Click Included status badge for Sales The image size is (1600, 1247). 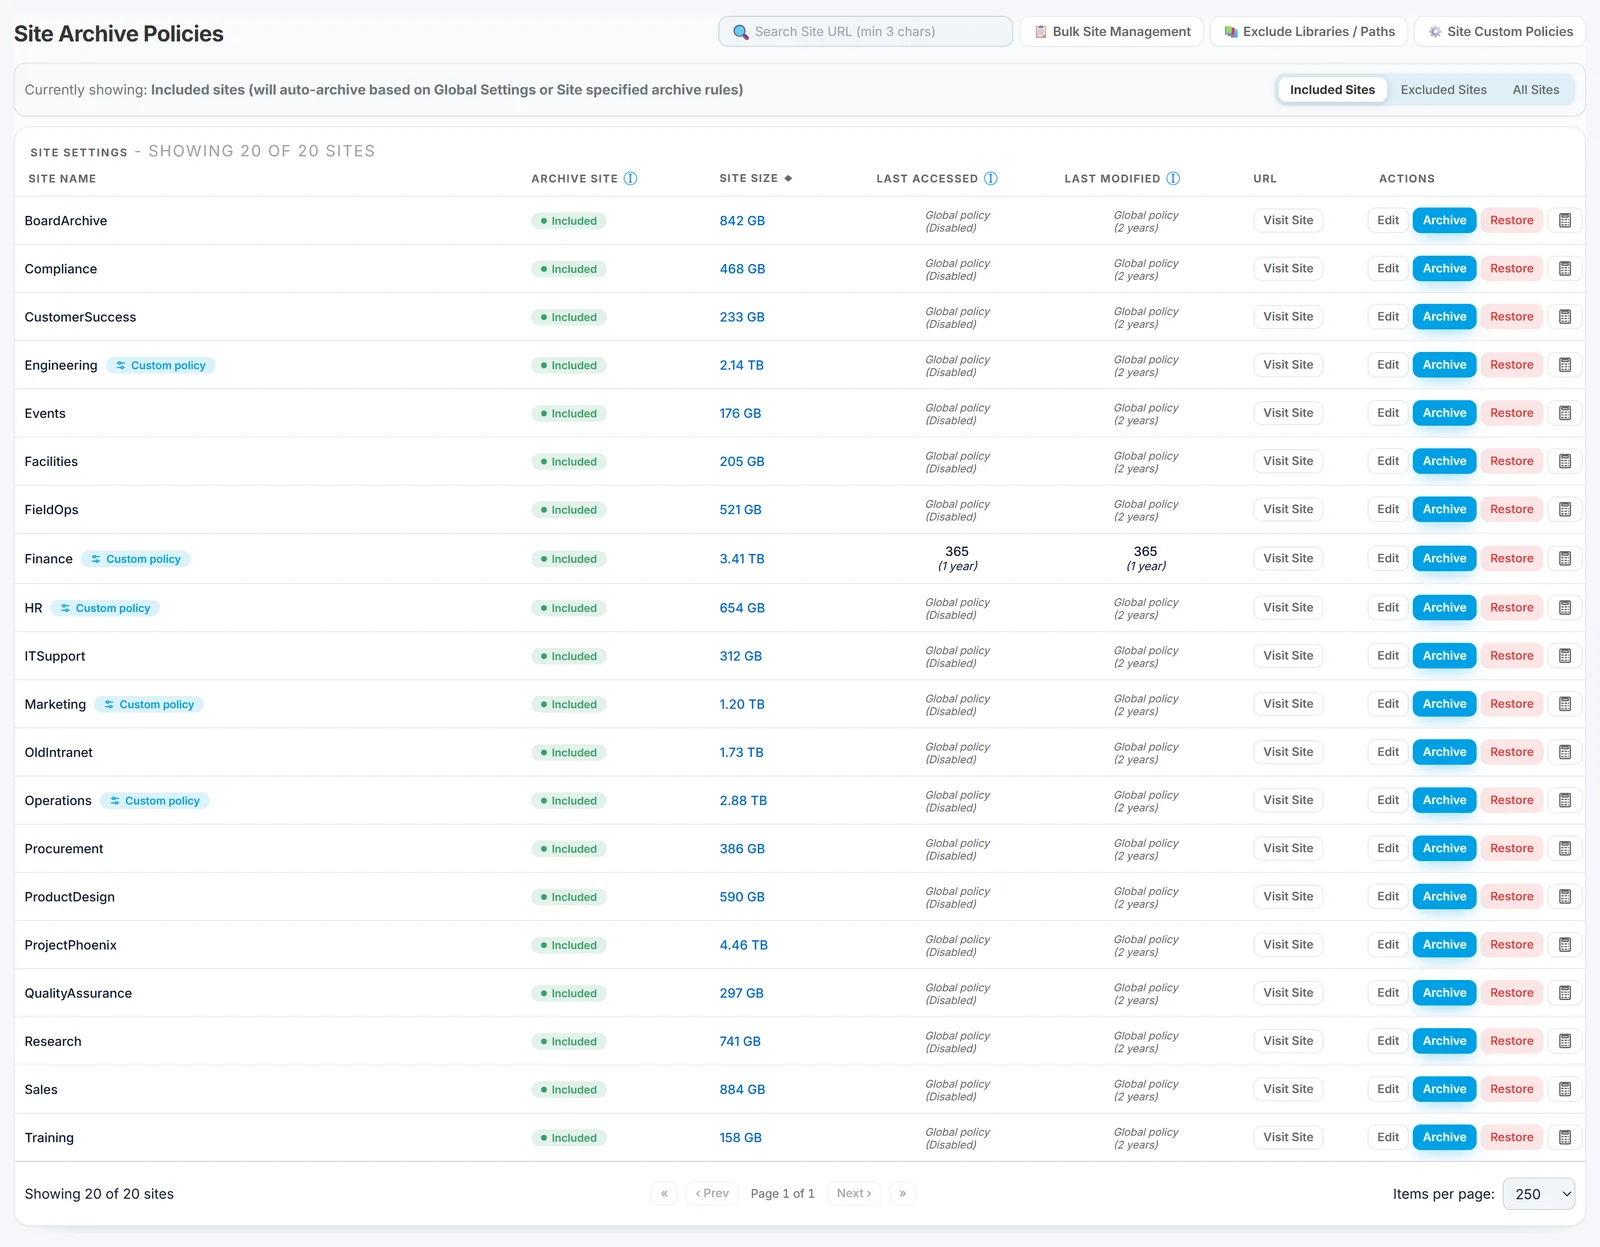pos(569,1090)
